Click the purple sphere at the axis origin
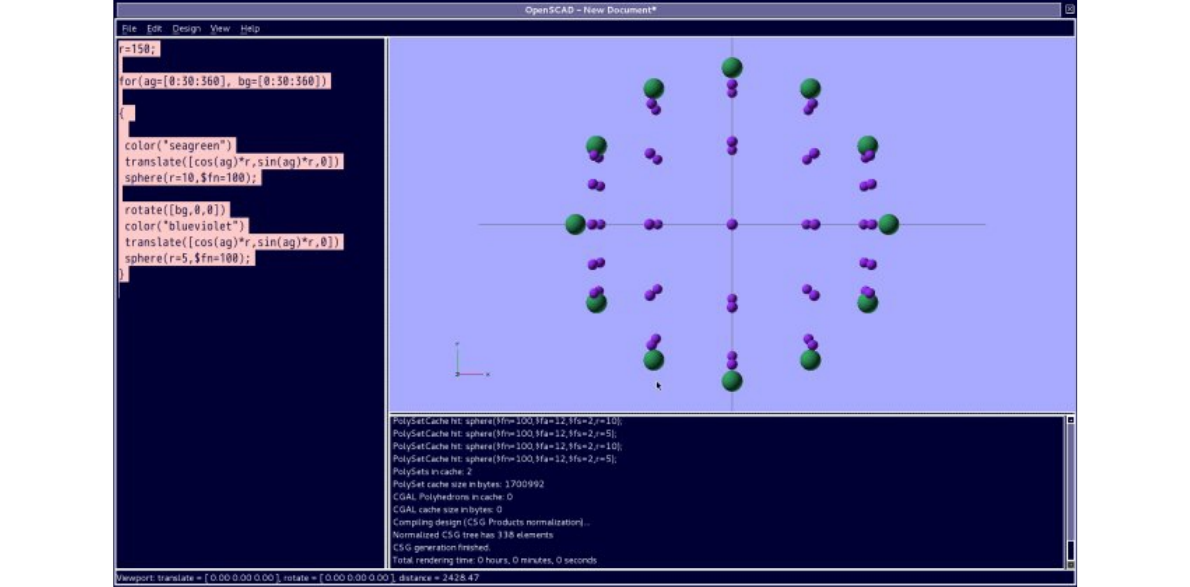Screen dimensions: 1190x587 [x=732, y=224]
